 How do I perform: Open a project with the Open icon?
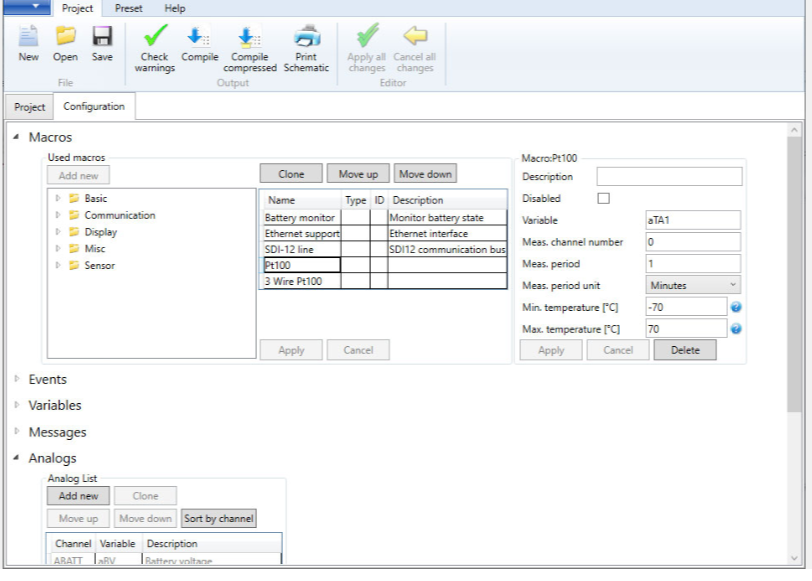pos(65,37)
